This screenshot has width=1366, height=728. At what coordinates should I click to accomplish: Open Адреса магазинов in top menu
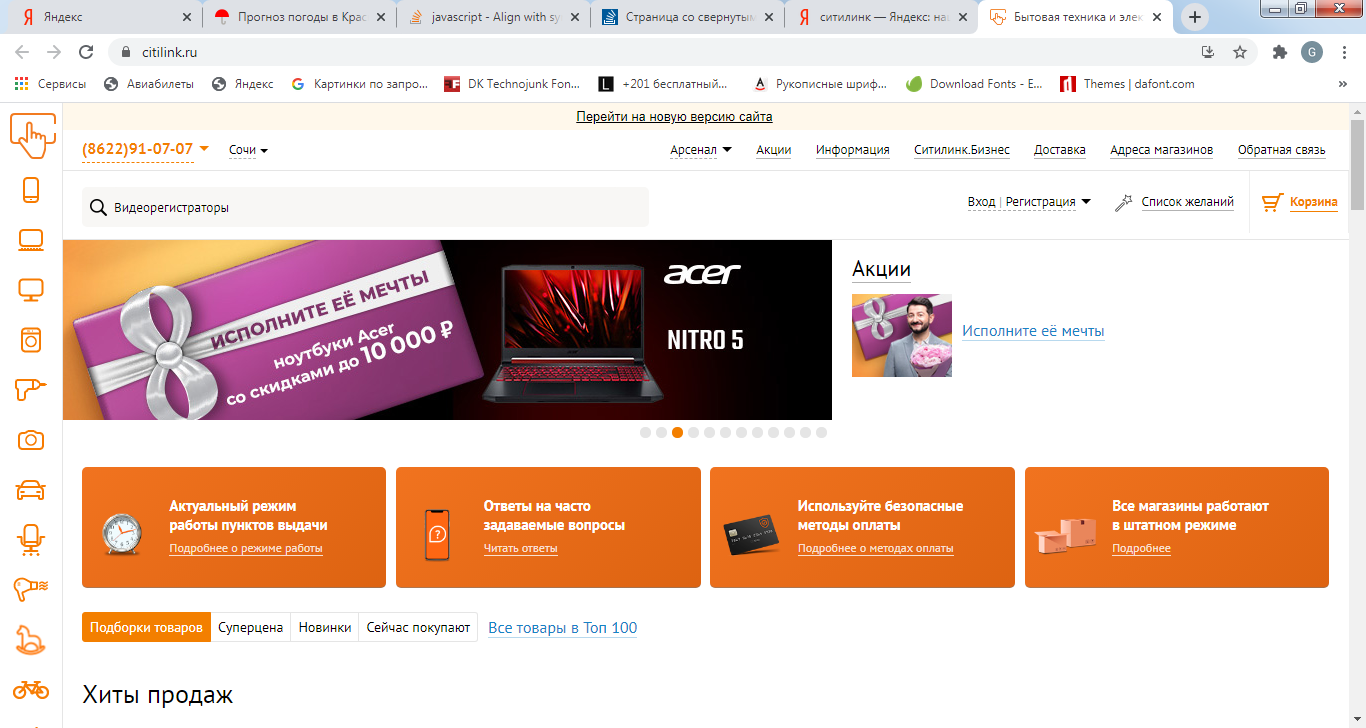point(1162,150)
